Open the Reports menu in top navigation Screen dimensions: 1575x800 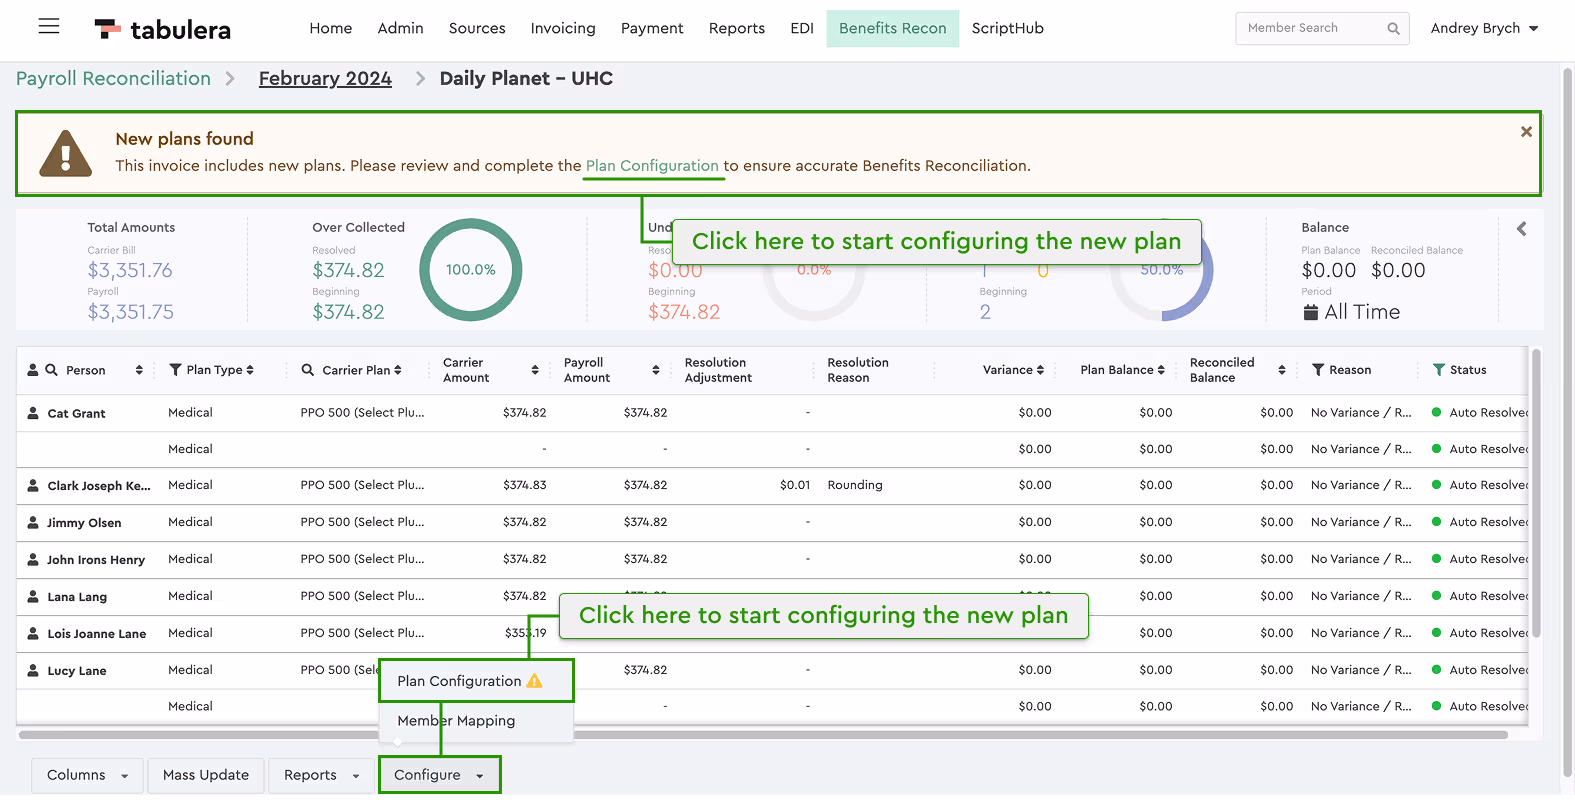737,28
